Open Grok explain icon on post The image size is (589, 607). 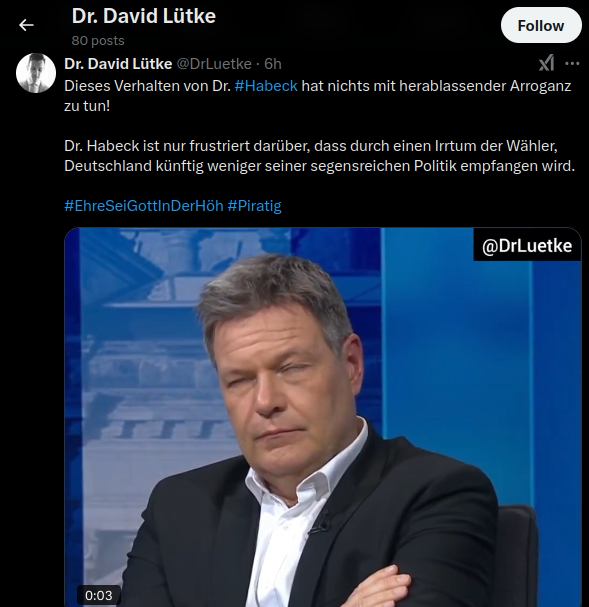546,63
